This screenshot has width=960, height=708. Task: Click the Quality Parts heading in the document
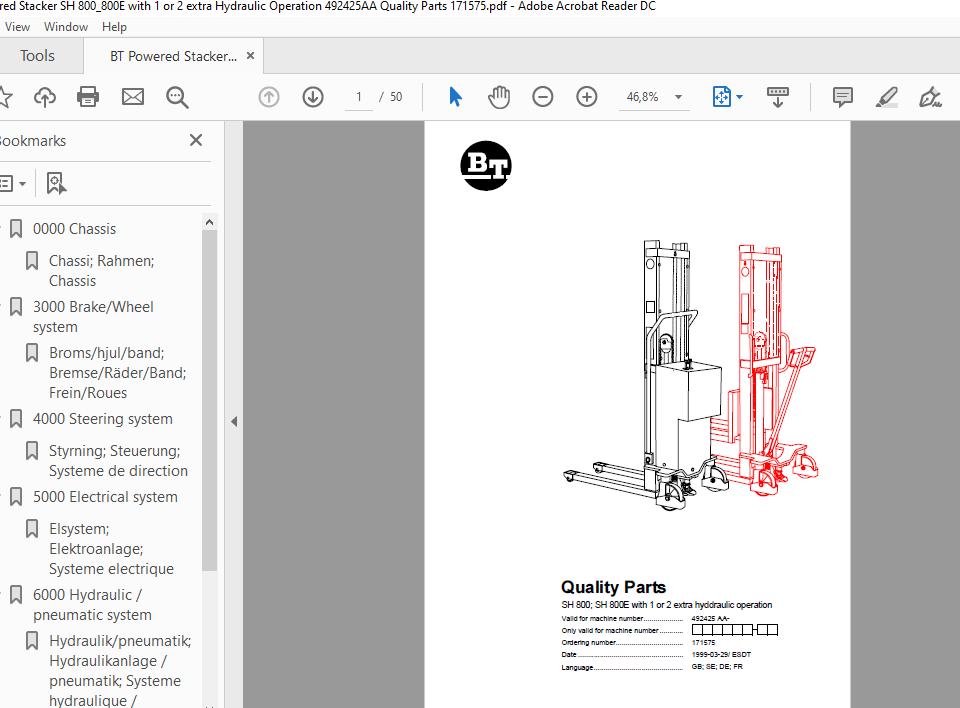(613, 587)
